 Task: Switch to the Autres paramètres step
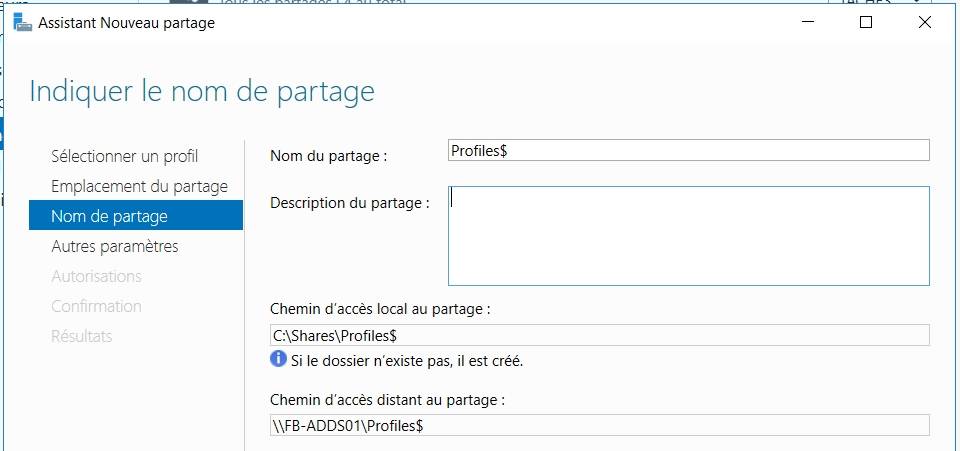coord(115,246)
